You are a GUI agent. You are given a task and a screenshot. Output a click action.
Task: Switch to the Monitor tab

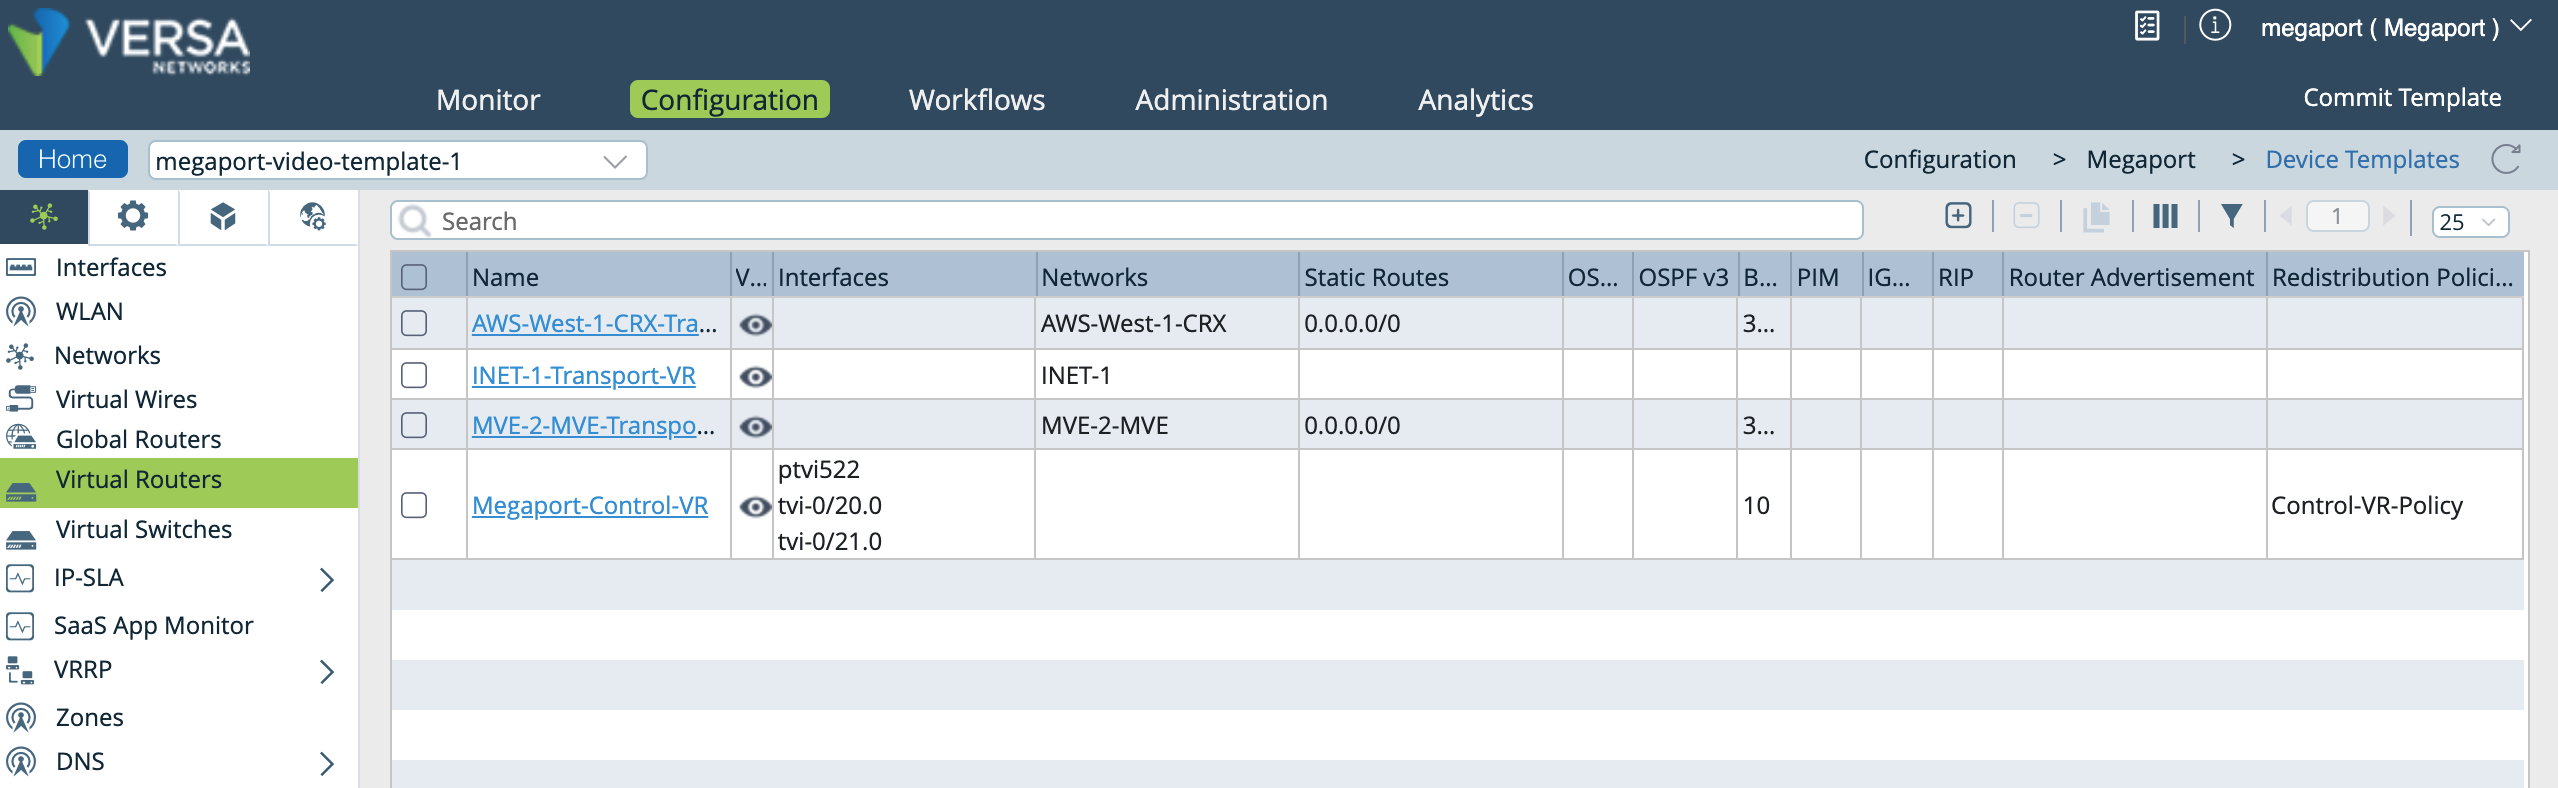tap(488, 100)
